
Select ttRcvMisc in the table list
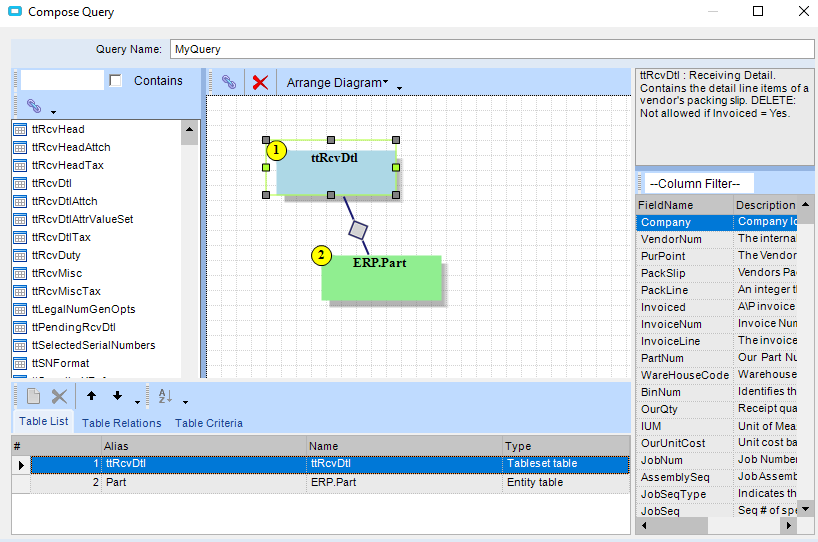click(57, 273)
